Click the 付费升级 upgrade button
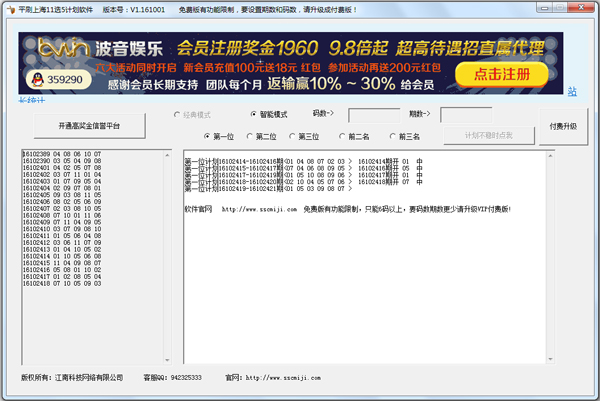 click(563, 127)
